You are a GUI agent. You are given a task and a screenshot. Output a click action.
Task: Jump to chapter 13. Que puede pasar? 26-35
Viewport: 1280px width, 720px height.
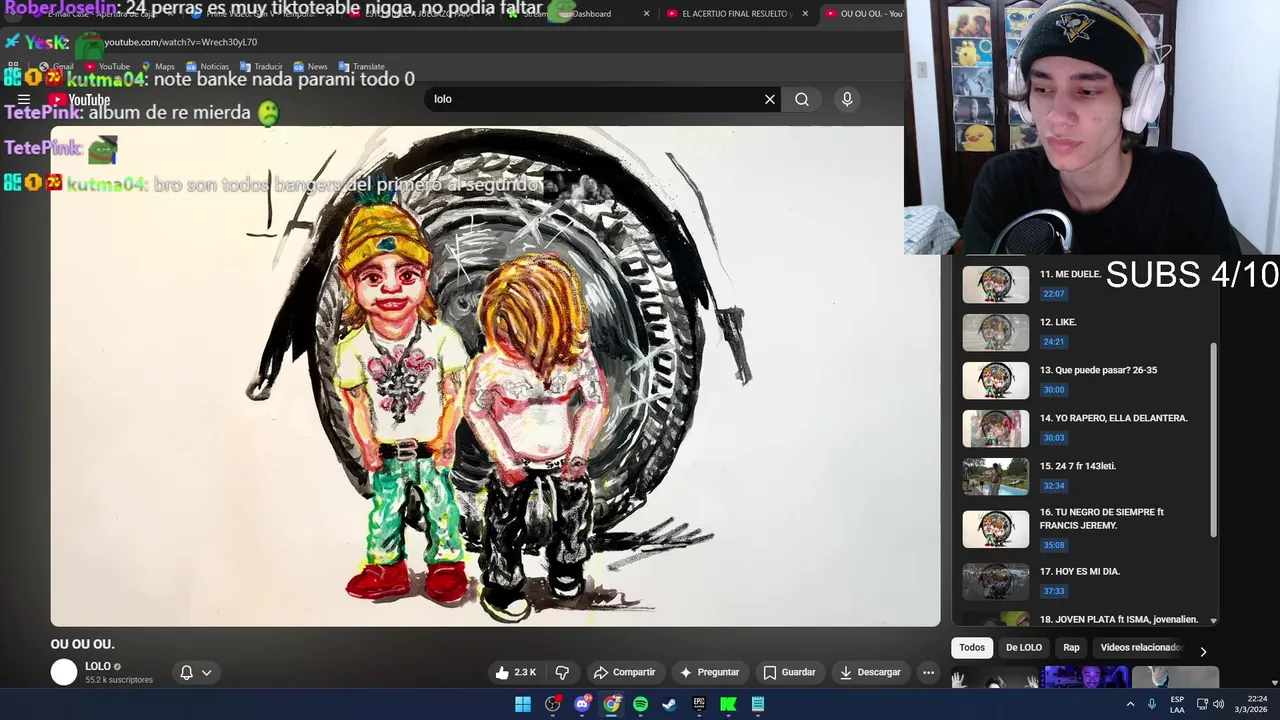tap(1085, 380)
